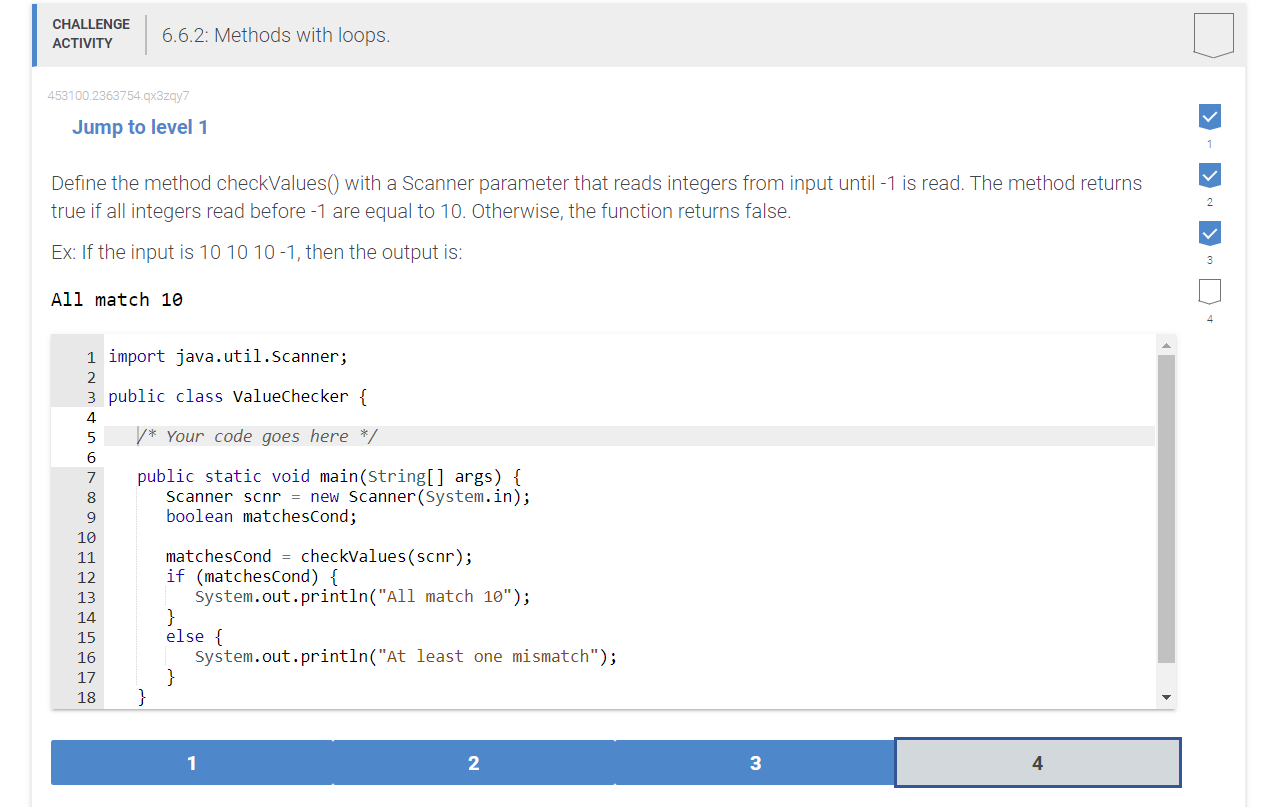Click the completed checkmark badge for level 2
Image resolution: width=1287 pixels, height=807 pixels.
point(1209,174)
